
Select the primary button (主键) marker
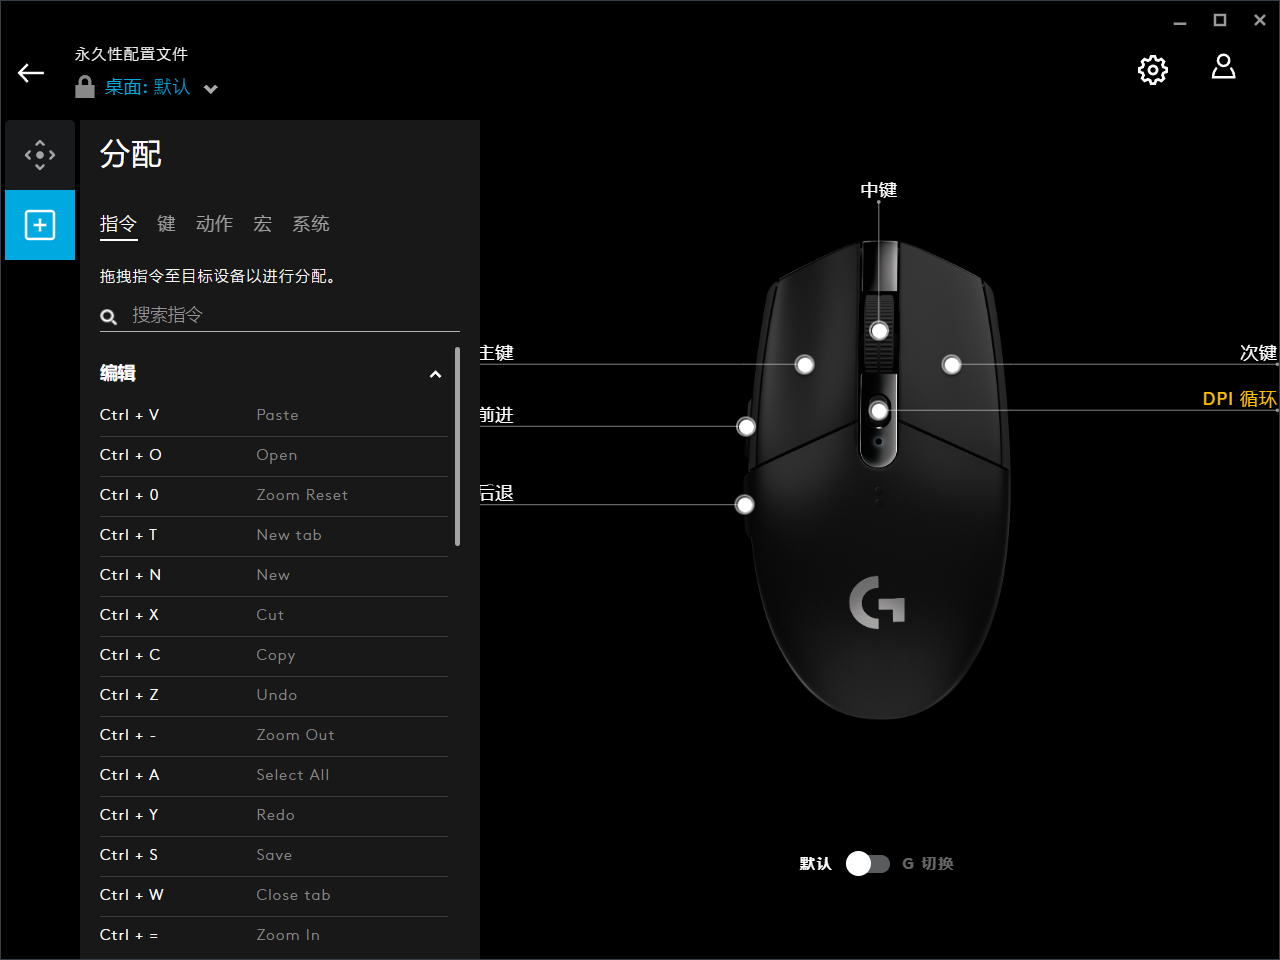click(805, 365)
